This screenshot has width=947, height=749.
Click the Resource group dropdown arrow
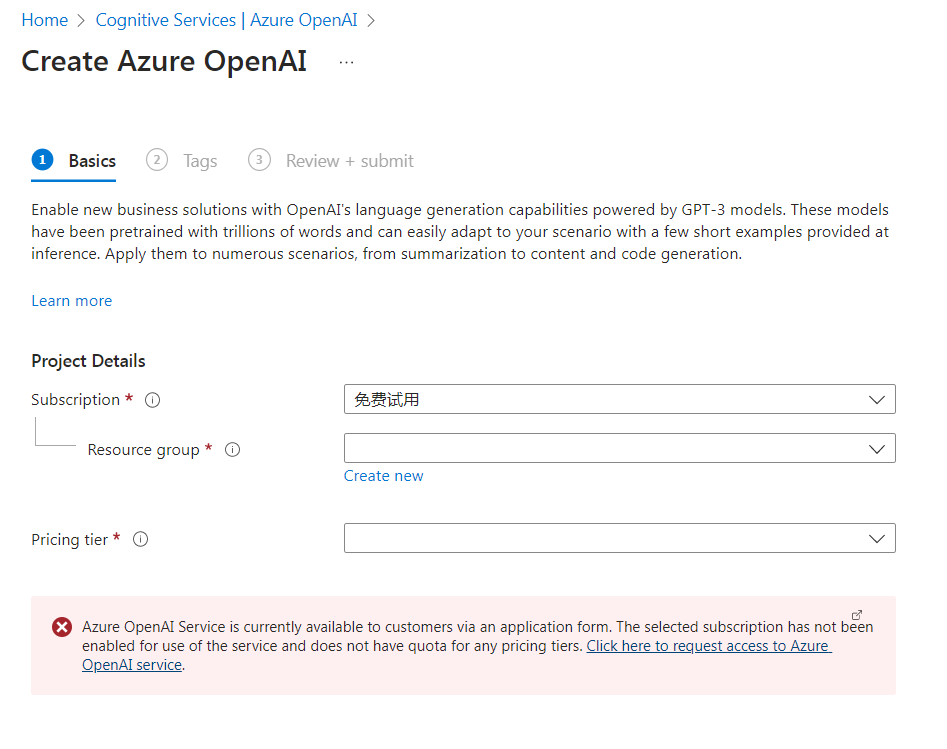click(876, 449)
